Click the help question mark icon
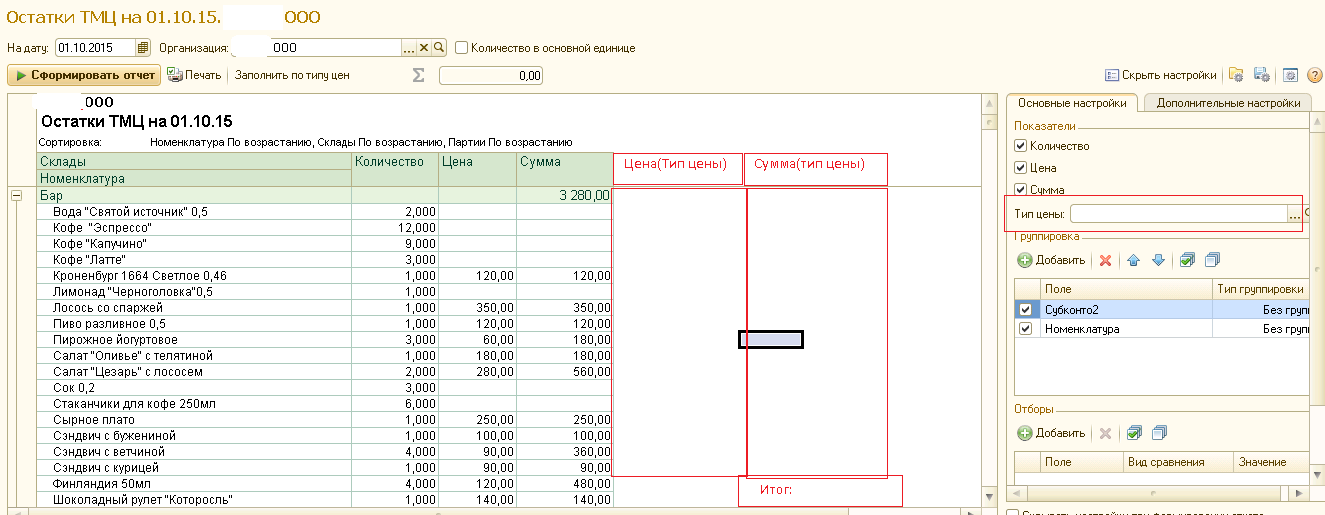 pyautogui.click(x=1314, y=75)
